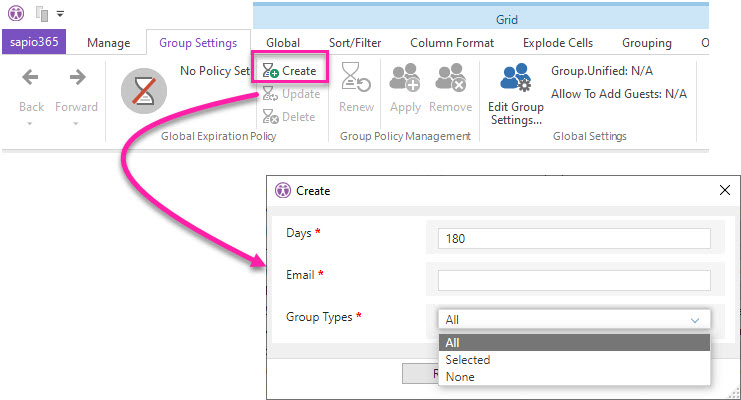Switch to the Manage tab
Viewport: 741px width, 400px height.
point(108,43)
